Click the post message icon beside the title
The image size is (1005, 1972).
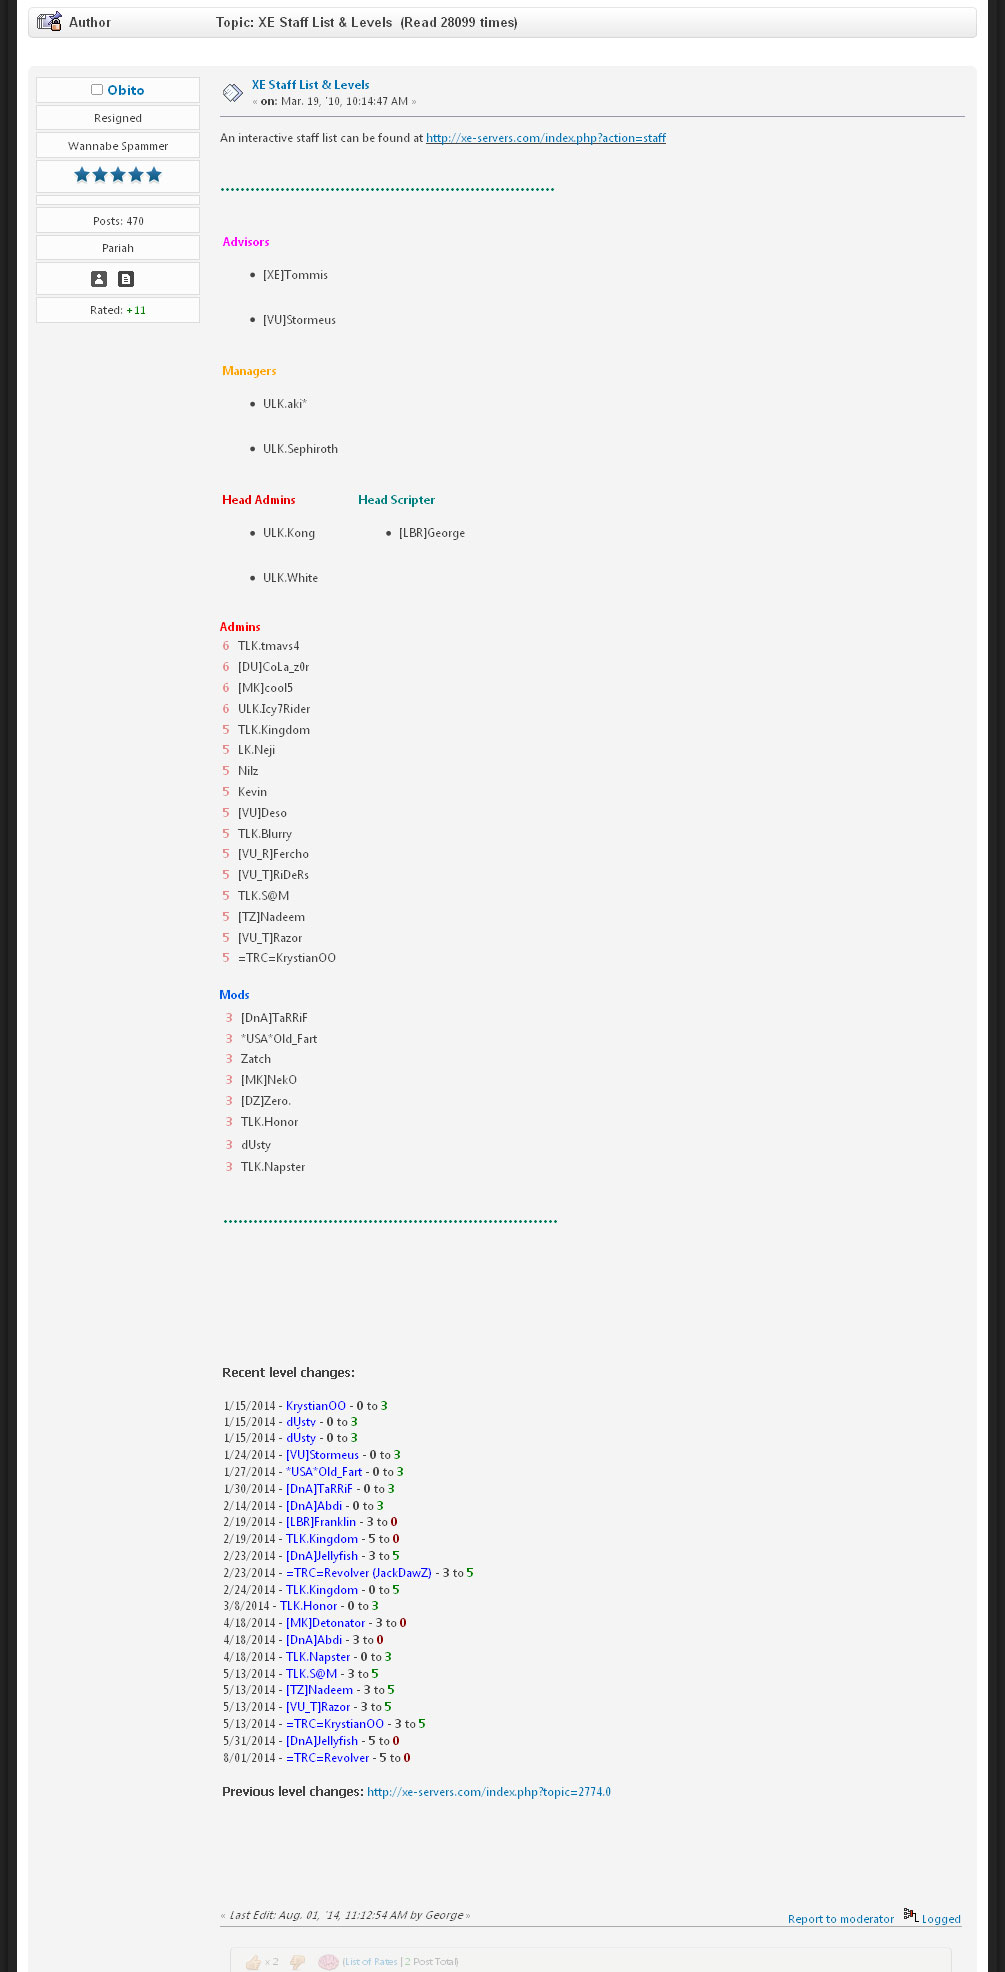pyautogui.click(x=233, y=93)
